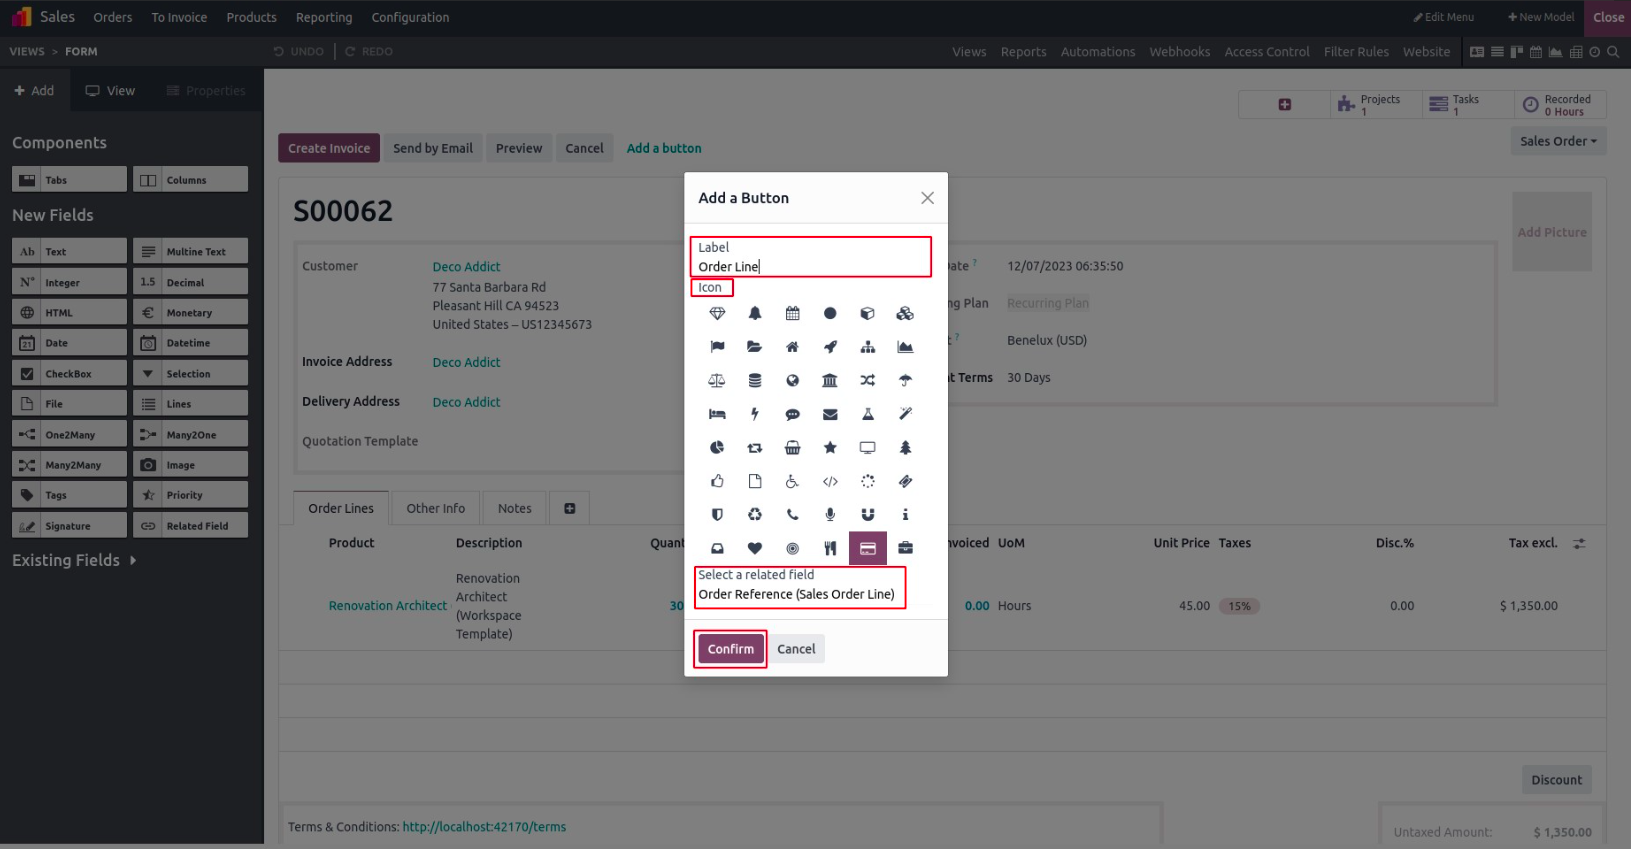Choose the diamond icon in the icon grid
The image size is (1631, 849).
click(x=717, y=314)
